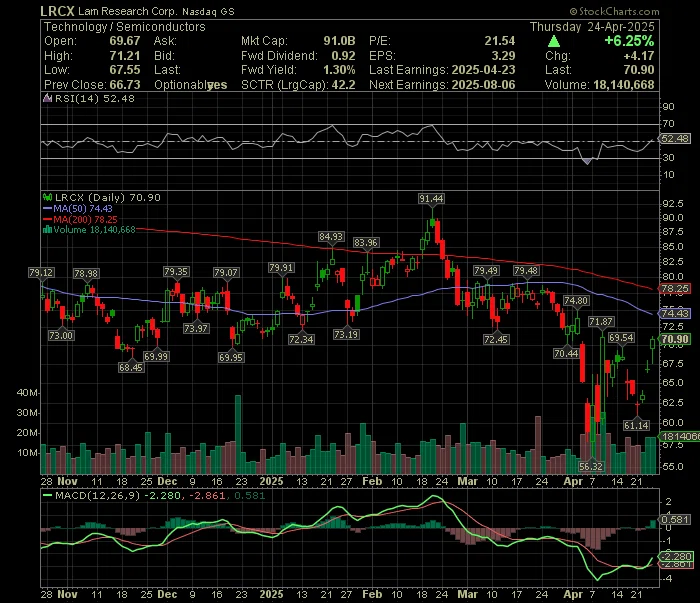Click the Low price 67.55
The image size is (700, 603).
tap(125, 70)
